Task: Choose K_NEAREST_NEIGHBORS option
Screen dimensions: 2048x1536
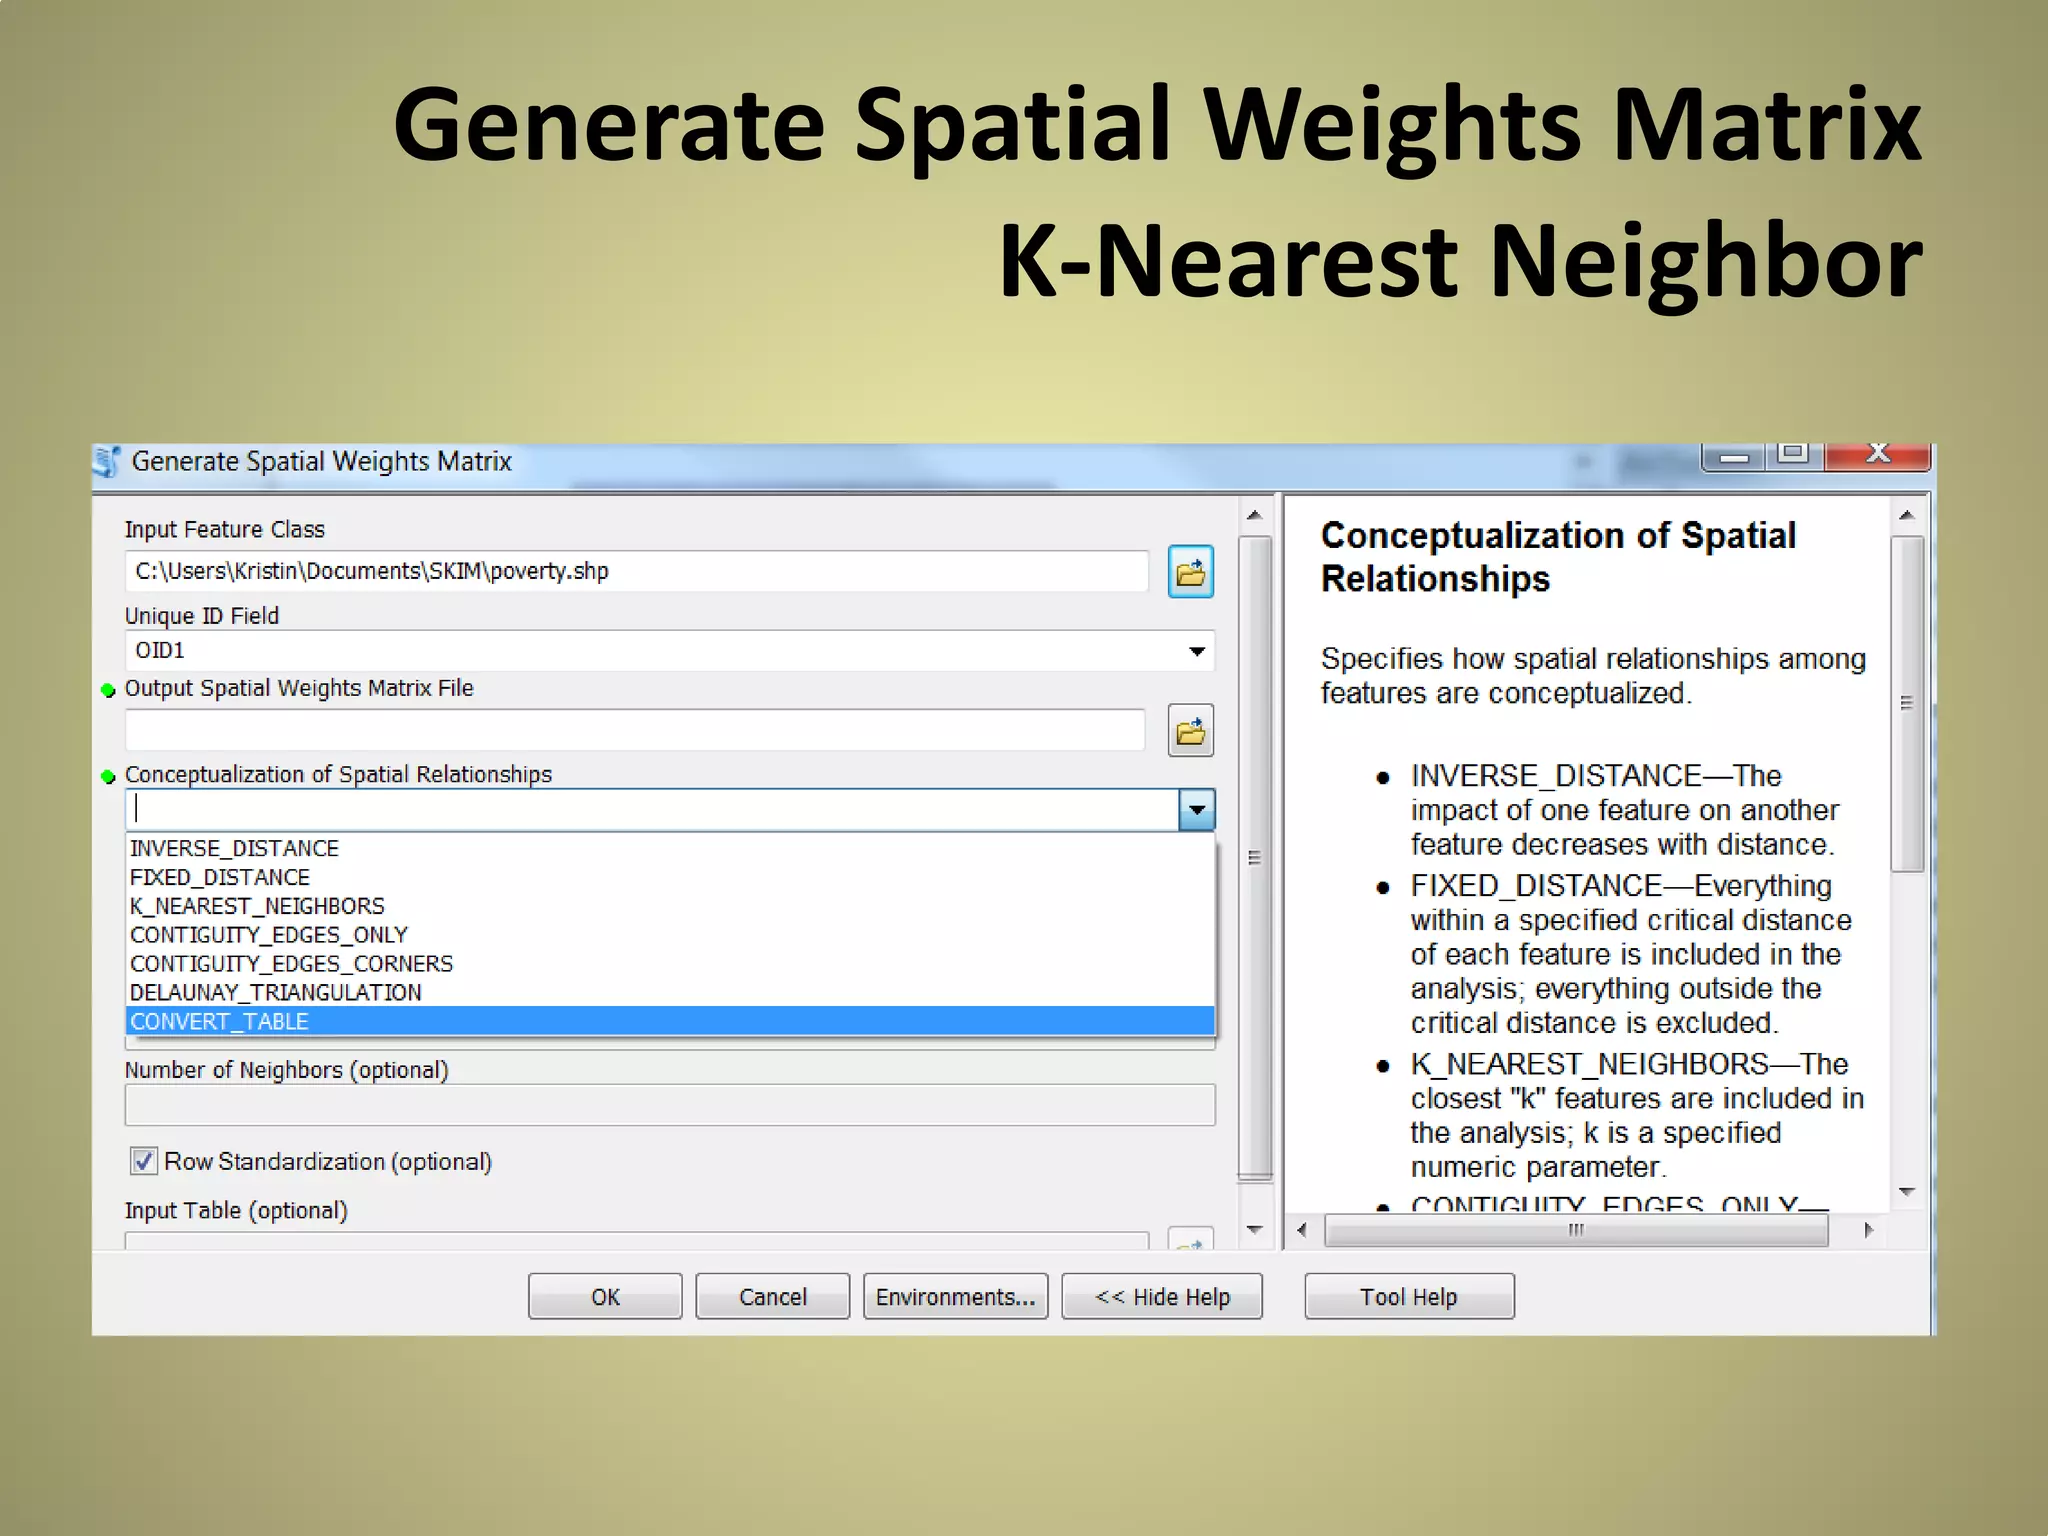Action: pyautogui.click(x=670, y=906)
